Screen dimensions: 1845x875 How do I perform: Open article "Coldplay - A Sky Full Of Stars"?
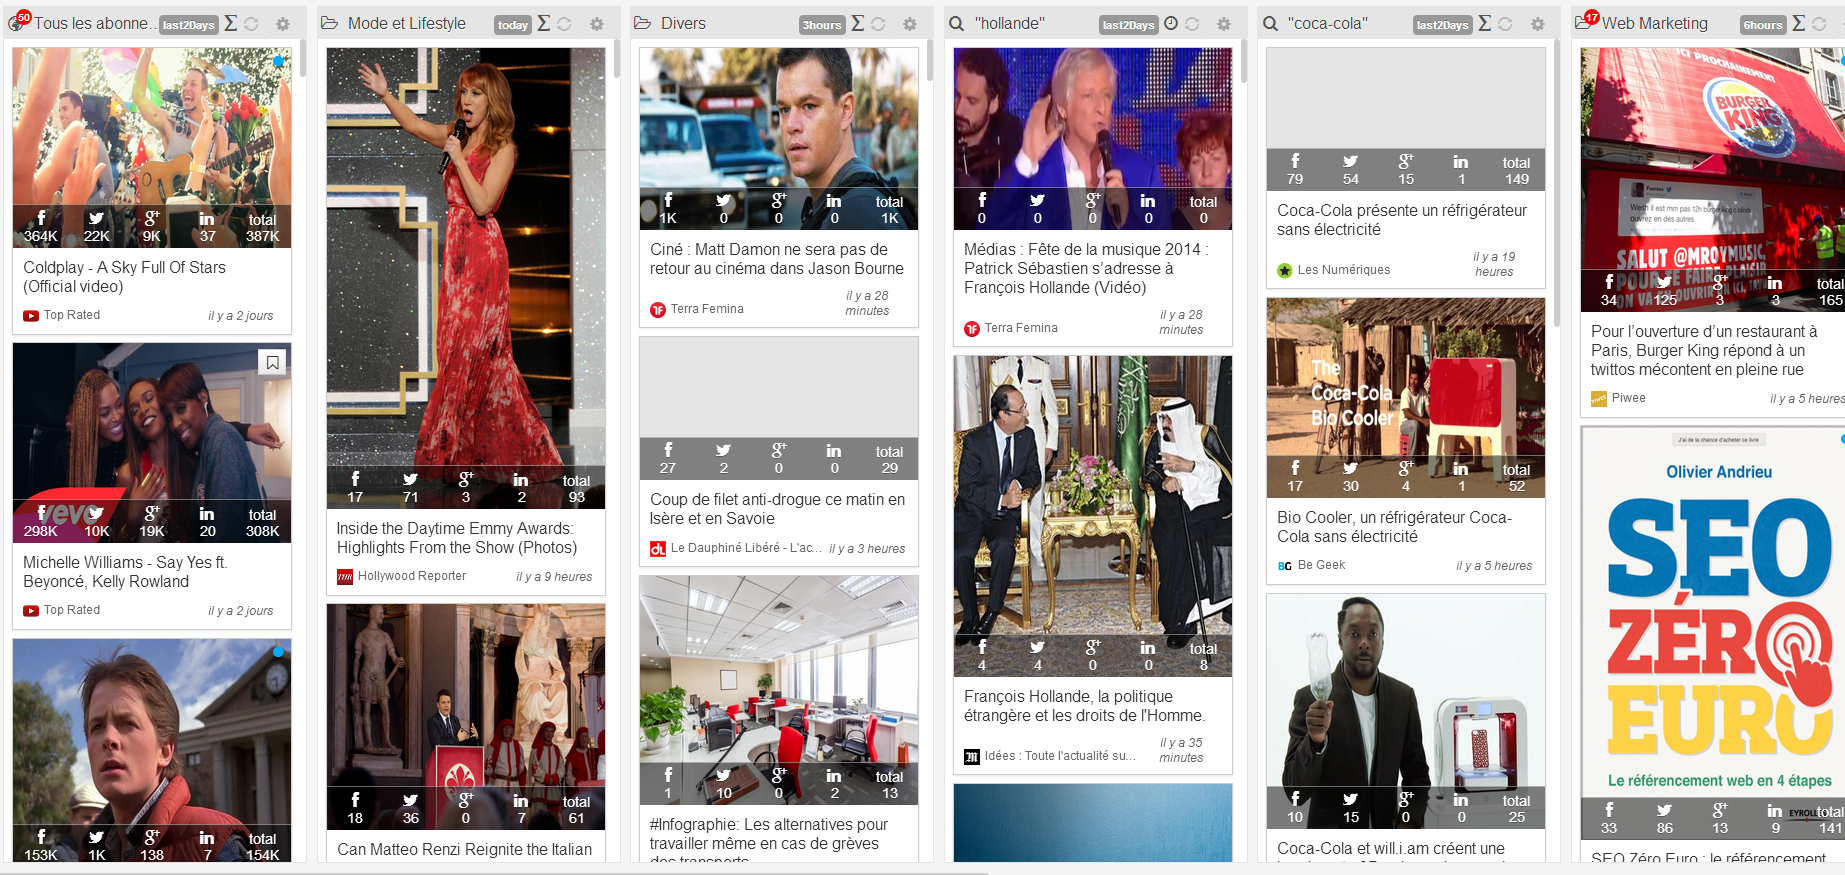point(125,277)
